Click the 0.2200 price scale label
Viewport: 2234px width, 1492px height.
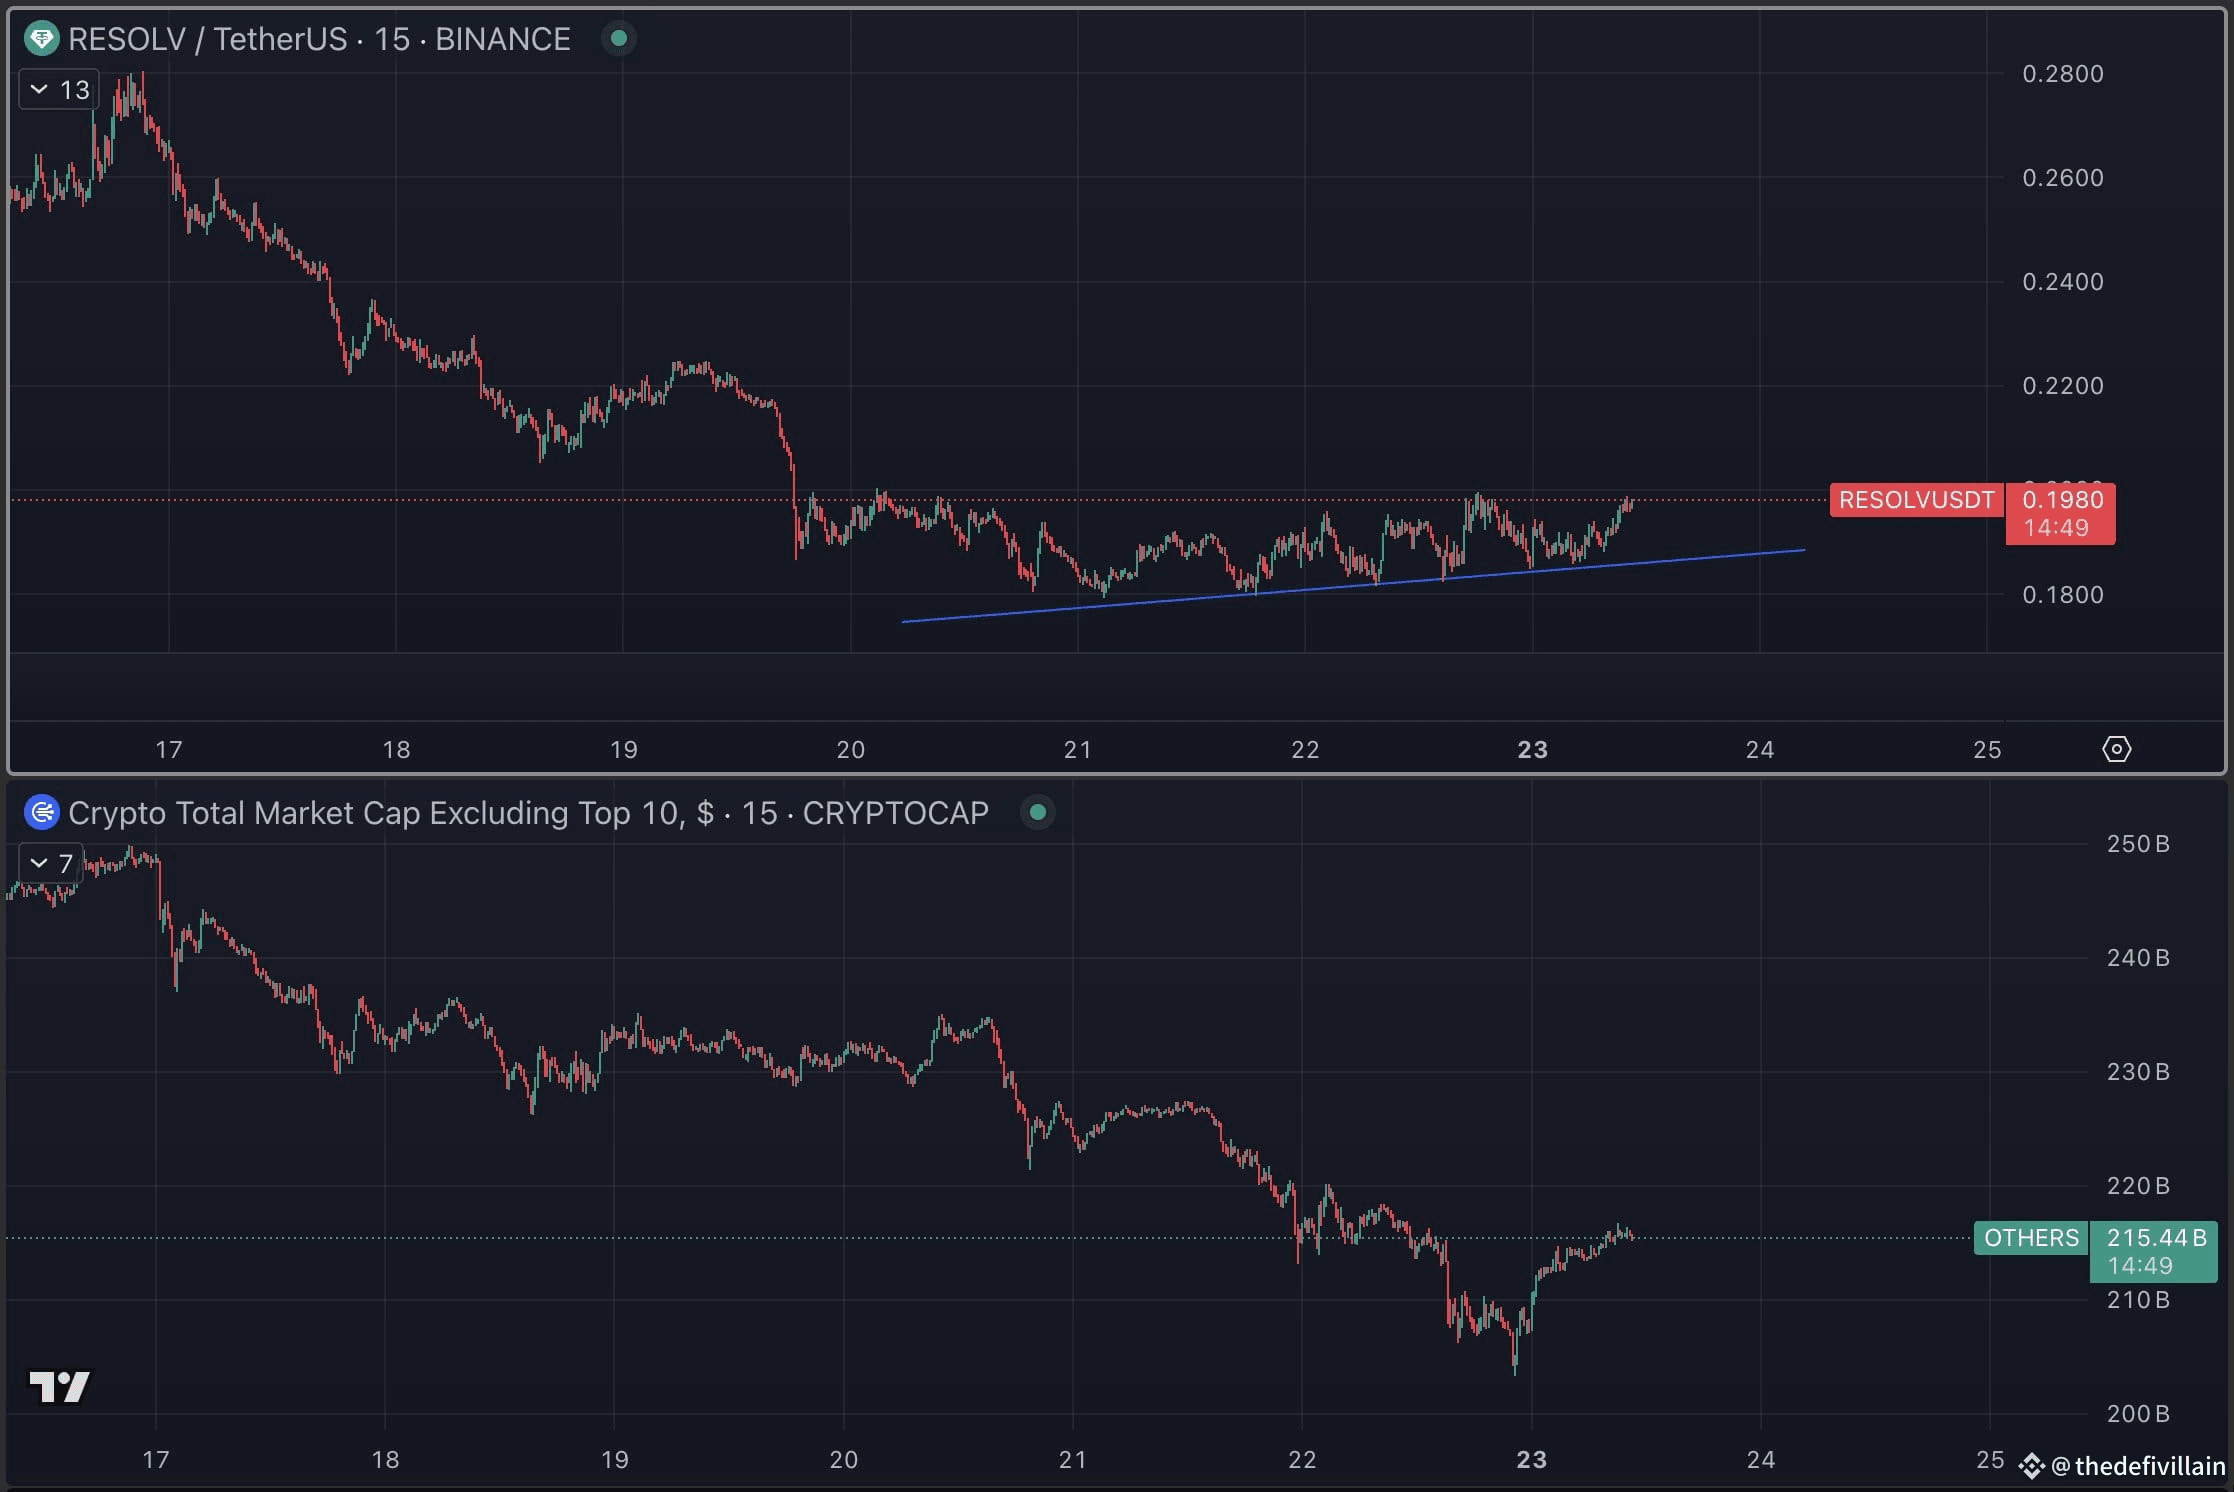[x=2062, y=386]
